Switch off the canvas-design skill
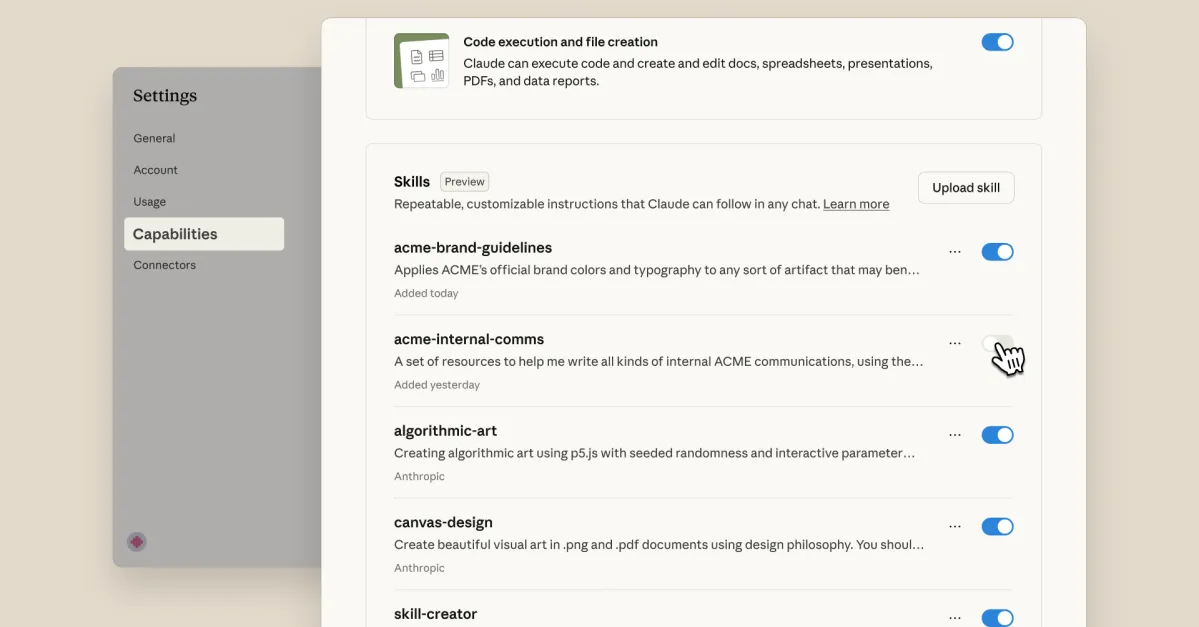Screen dimensions: 1199x627 point(997,526)
